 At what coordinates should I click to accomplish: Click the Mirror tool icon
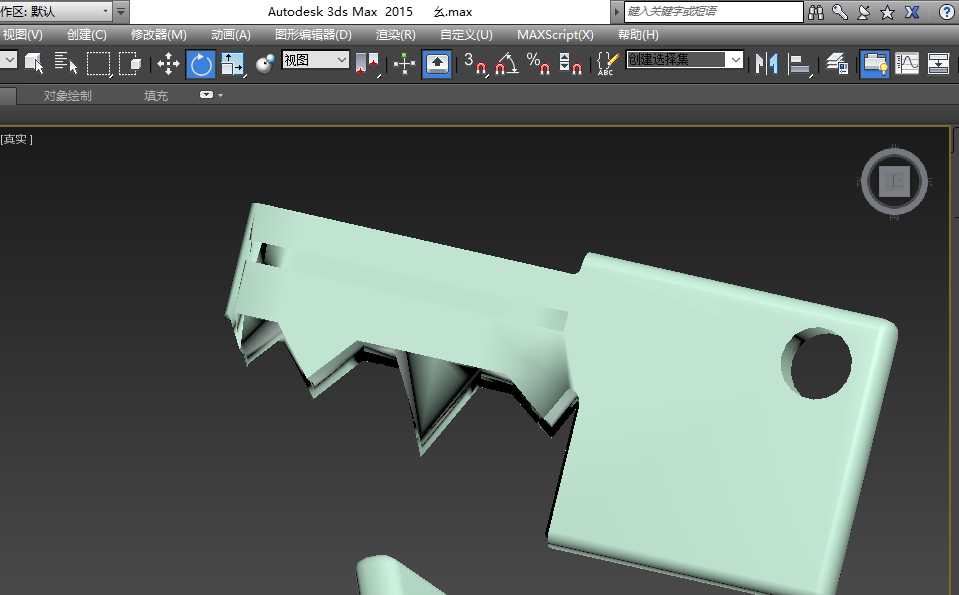[x=766, y=65]
